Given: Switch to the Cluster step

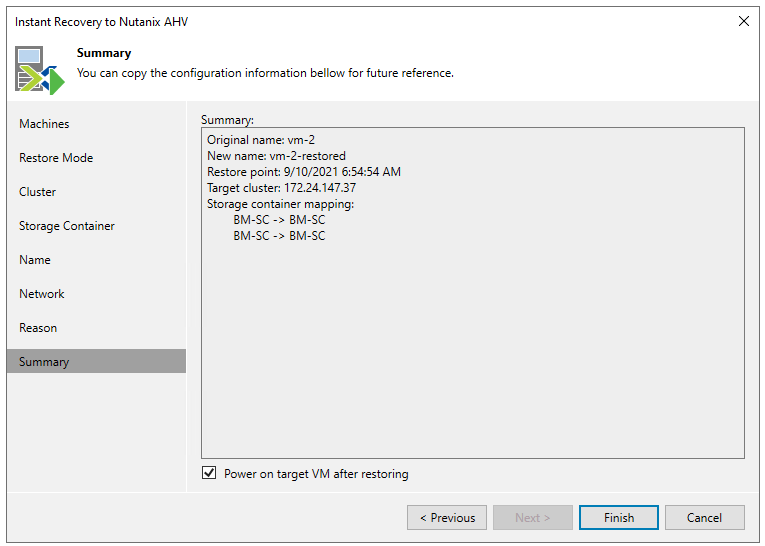Looking at the screenshot, I should (x=38, y=192).
